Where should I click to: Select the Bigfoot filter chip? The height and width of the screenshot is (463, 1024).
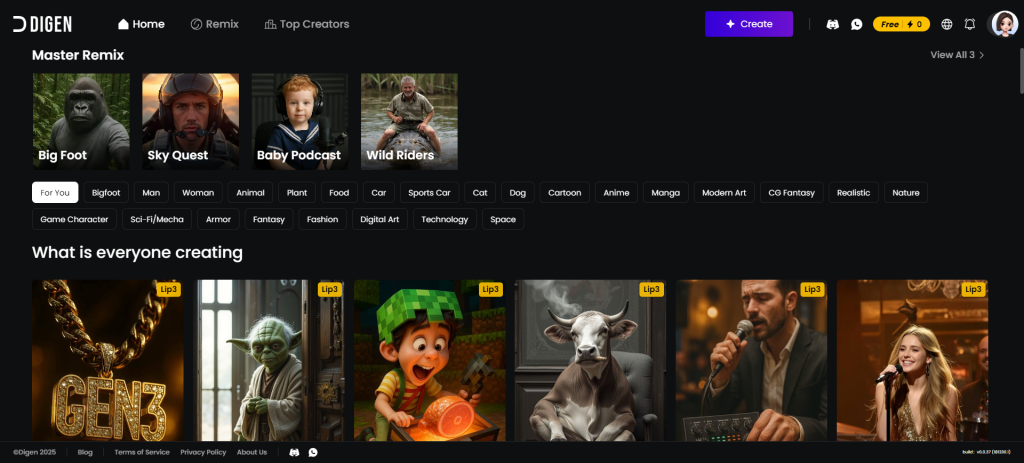coord(106,193)
